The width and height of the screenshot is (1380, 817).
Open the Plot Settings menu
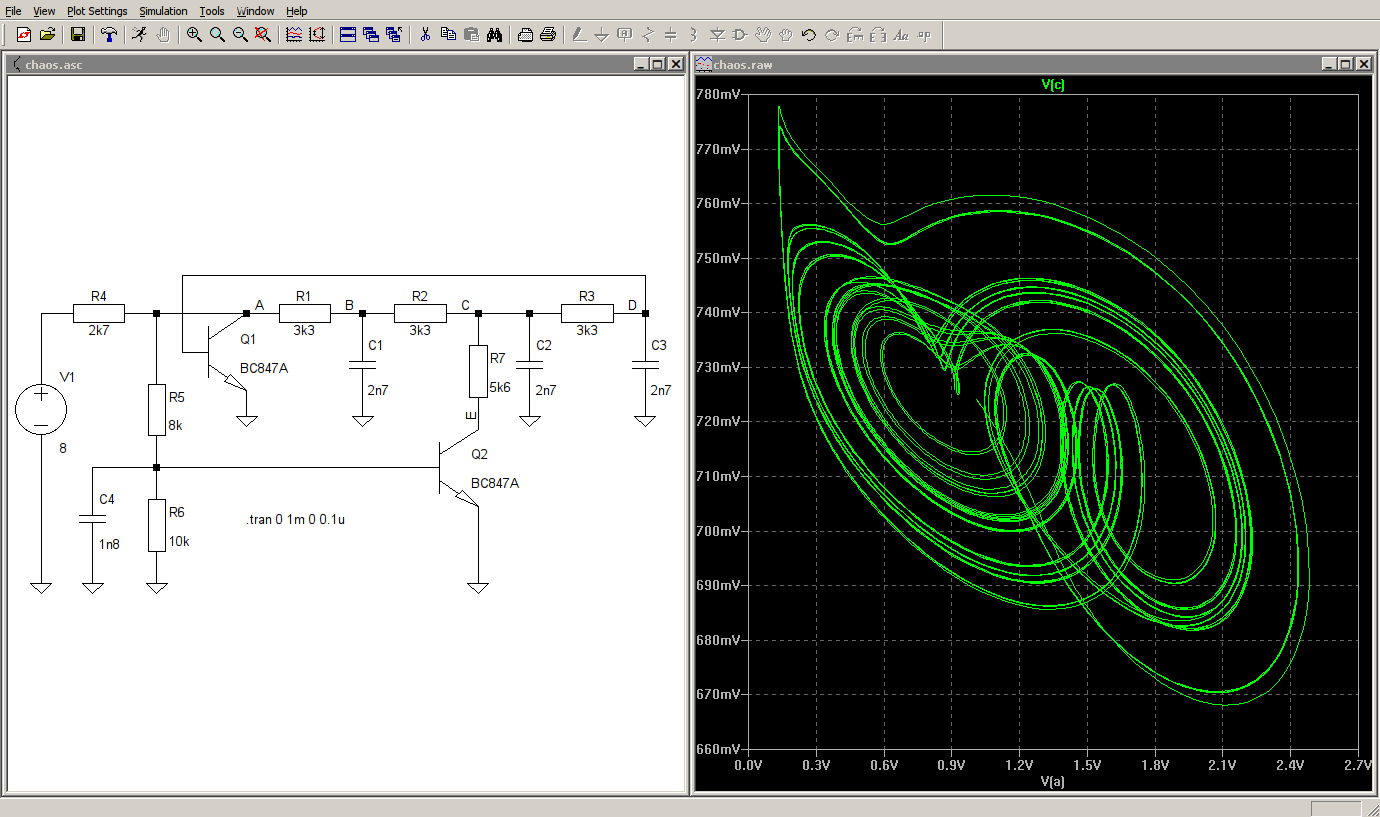(x=97, y=11)
